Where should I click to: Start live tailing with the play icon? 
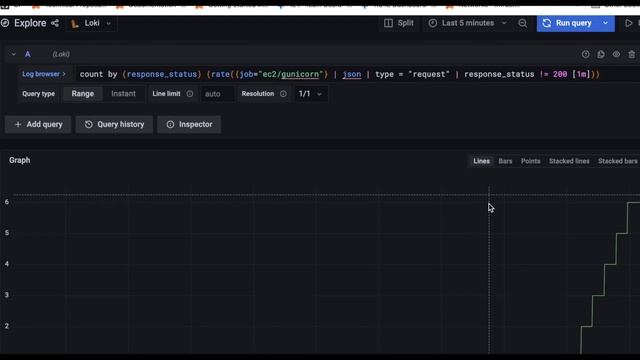pyautogui.click(x=629, y=23)
